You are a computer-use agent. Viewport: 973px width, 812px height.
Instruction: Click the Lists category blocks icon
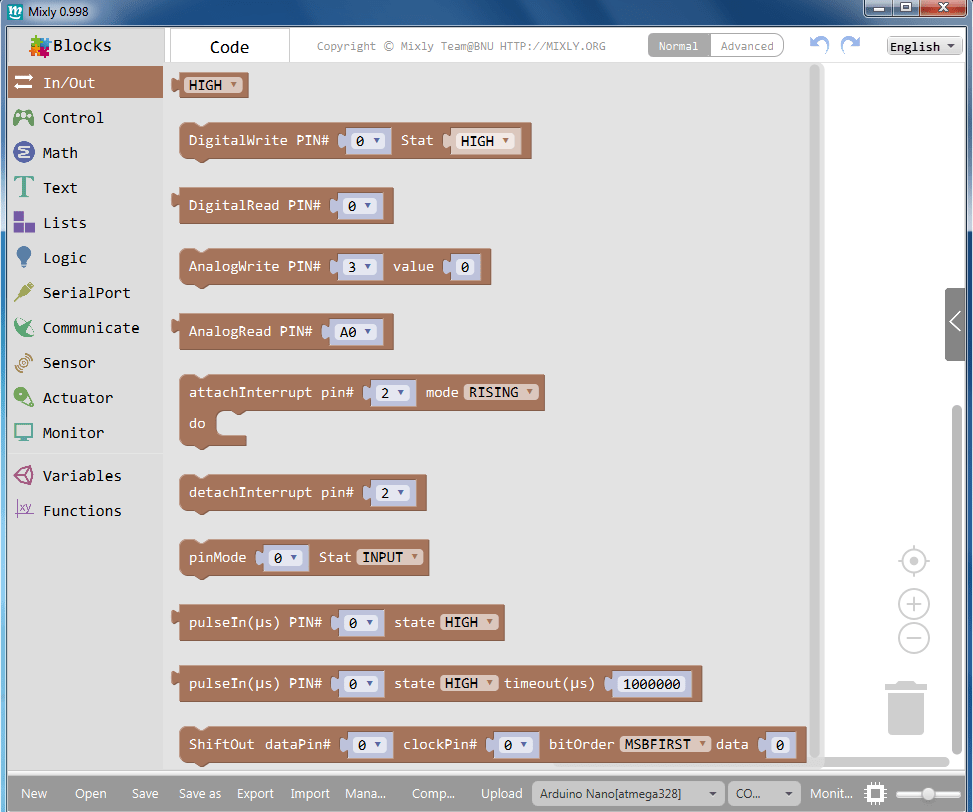pos(24,222)
